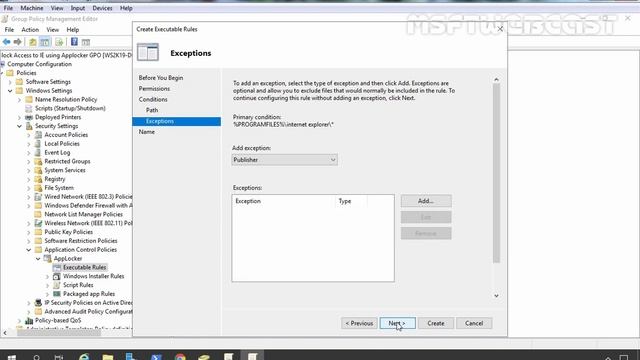This screenshot has height=360, width=640.
Task: Select Restricted Groups tree item
Action: click(67, 161)
